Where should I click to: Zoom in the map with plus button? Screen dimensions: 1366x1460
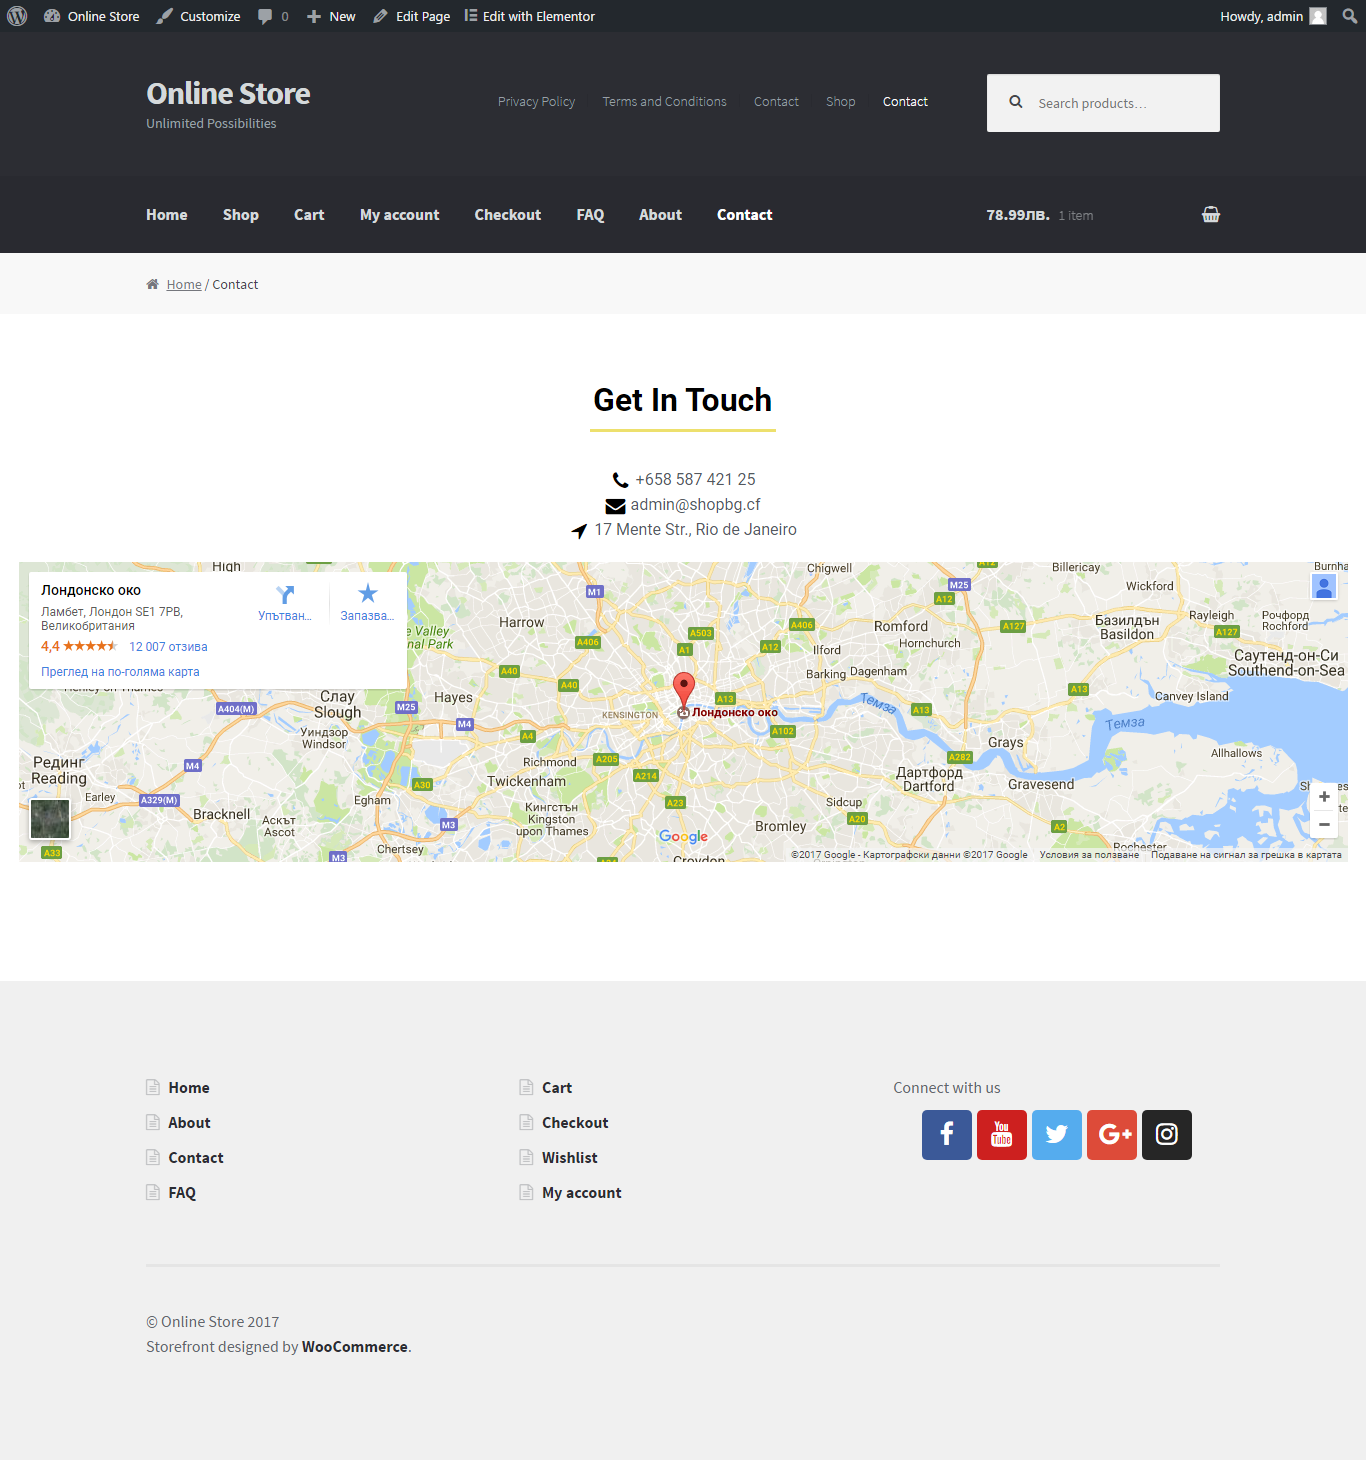(x=1324, y=797)
